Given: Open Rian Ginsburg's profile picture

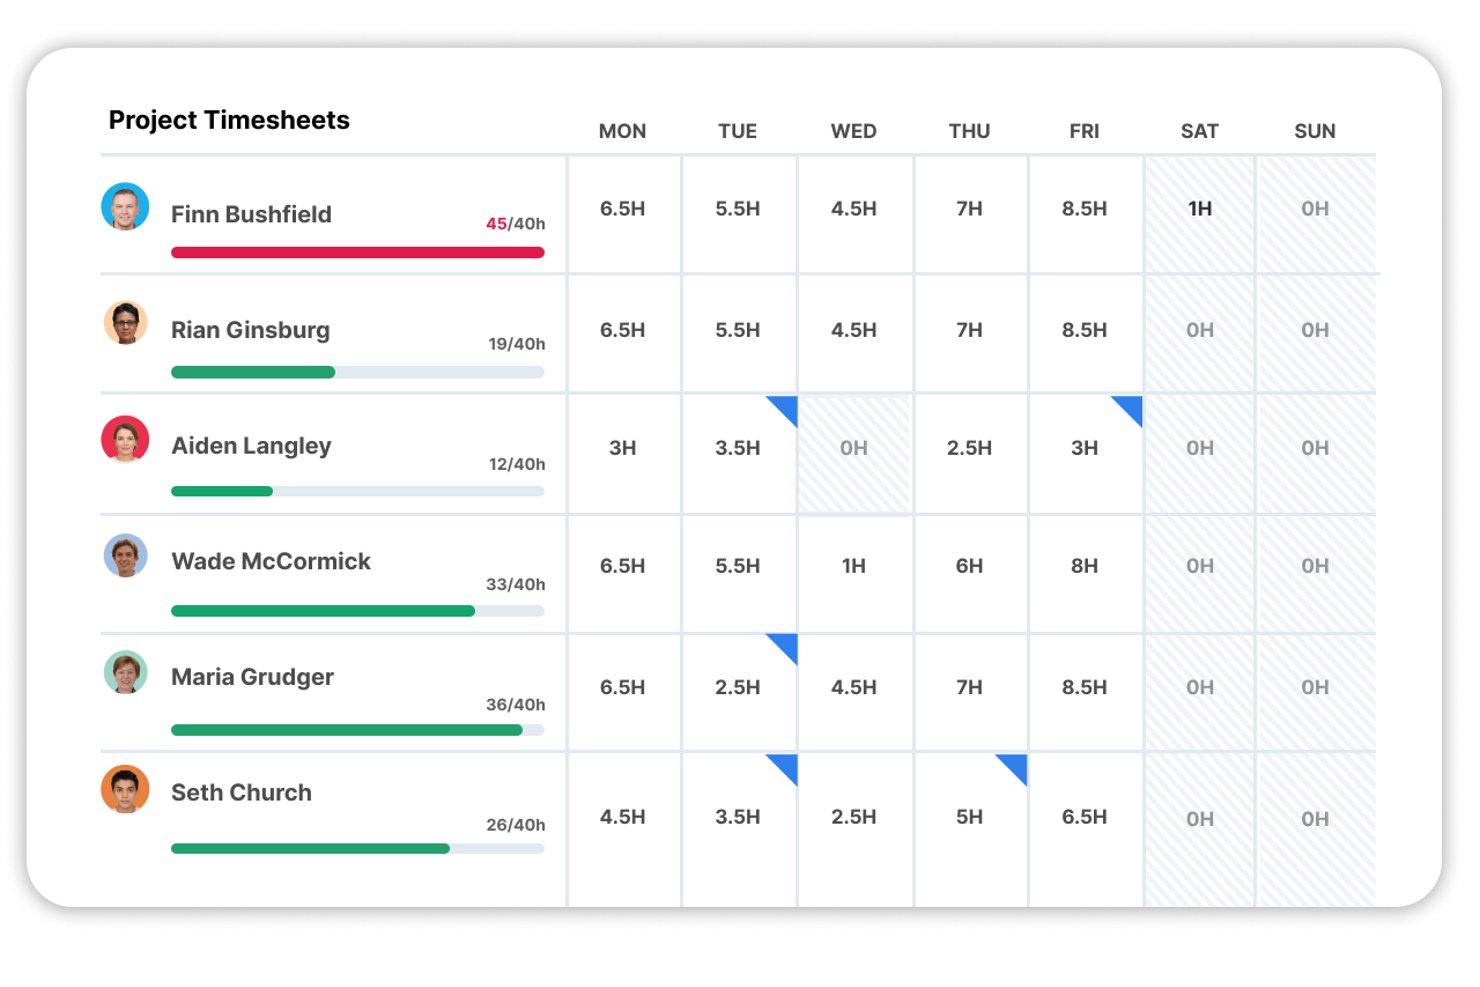Looking at the screenshot, I should [125, 323].
